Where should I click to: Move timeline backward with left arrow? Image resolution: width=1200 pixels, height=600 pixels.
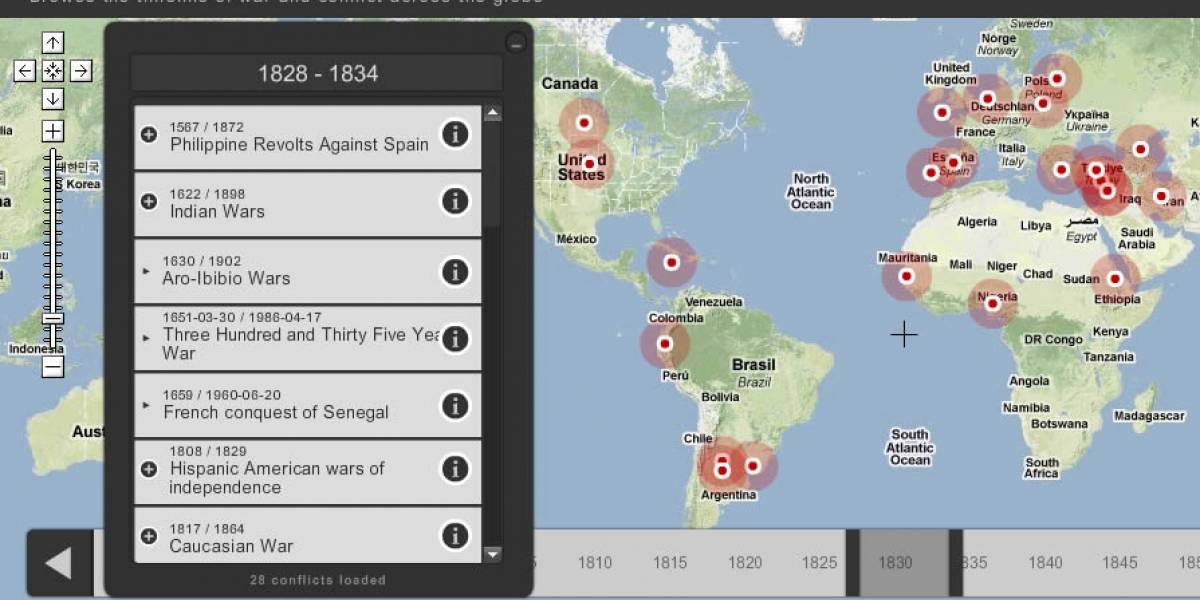[60, 563]
